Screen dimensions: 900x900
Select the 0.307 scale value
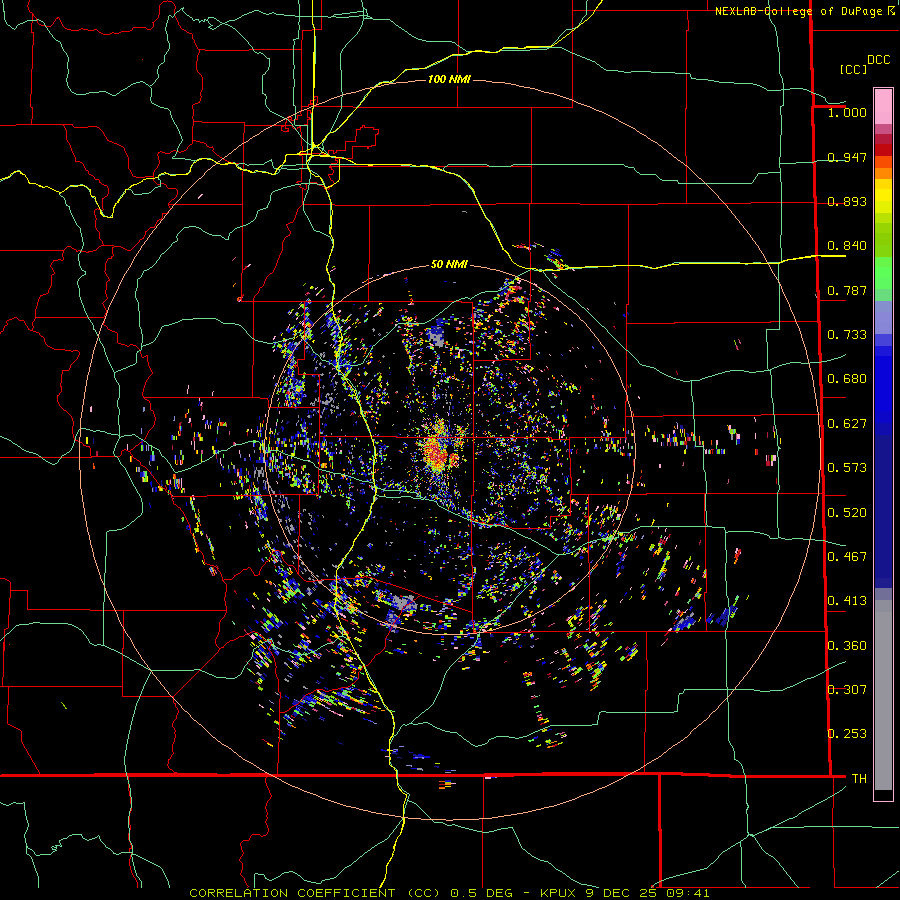[847, 690]
